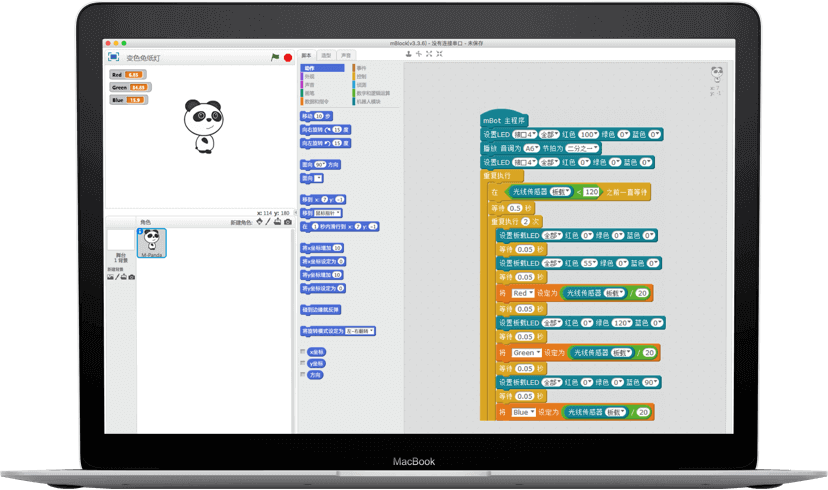Click the 移动 10 步 move block

pos(316,116)
